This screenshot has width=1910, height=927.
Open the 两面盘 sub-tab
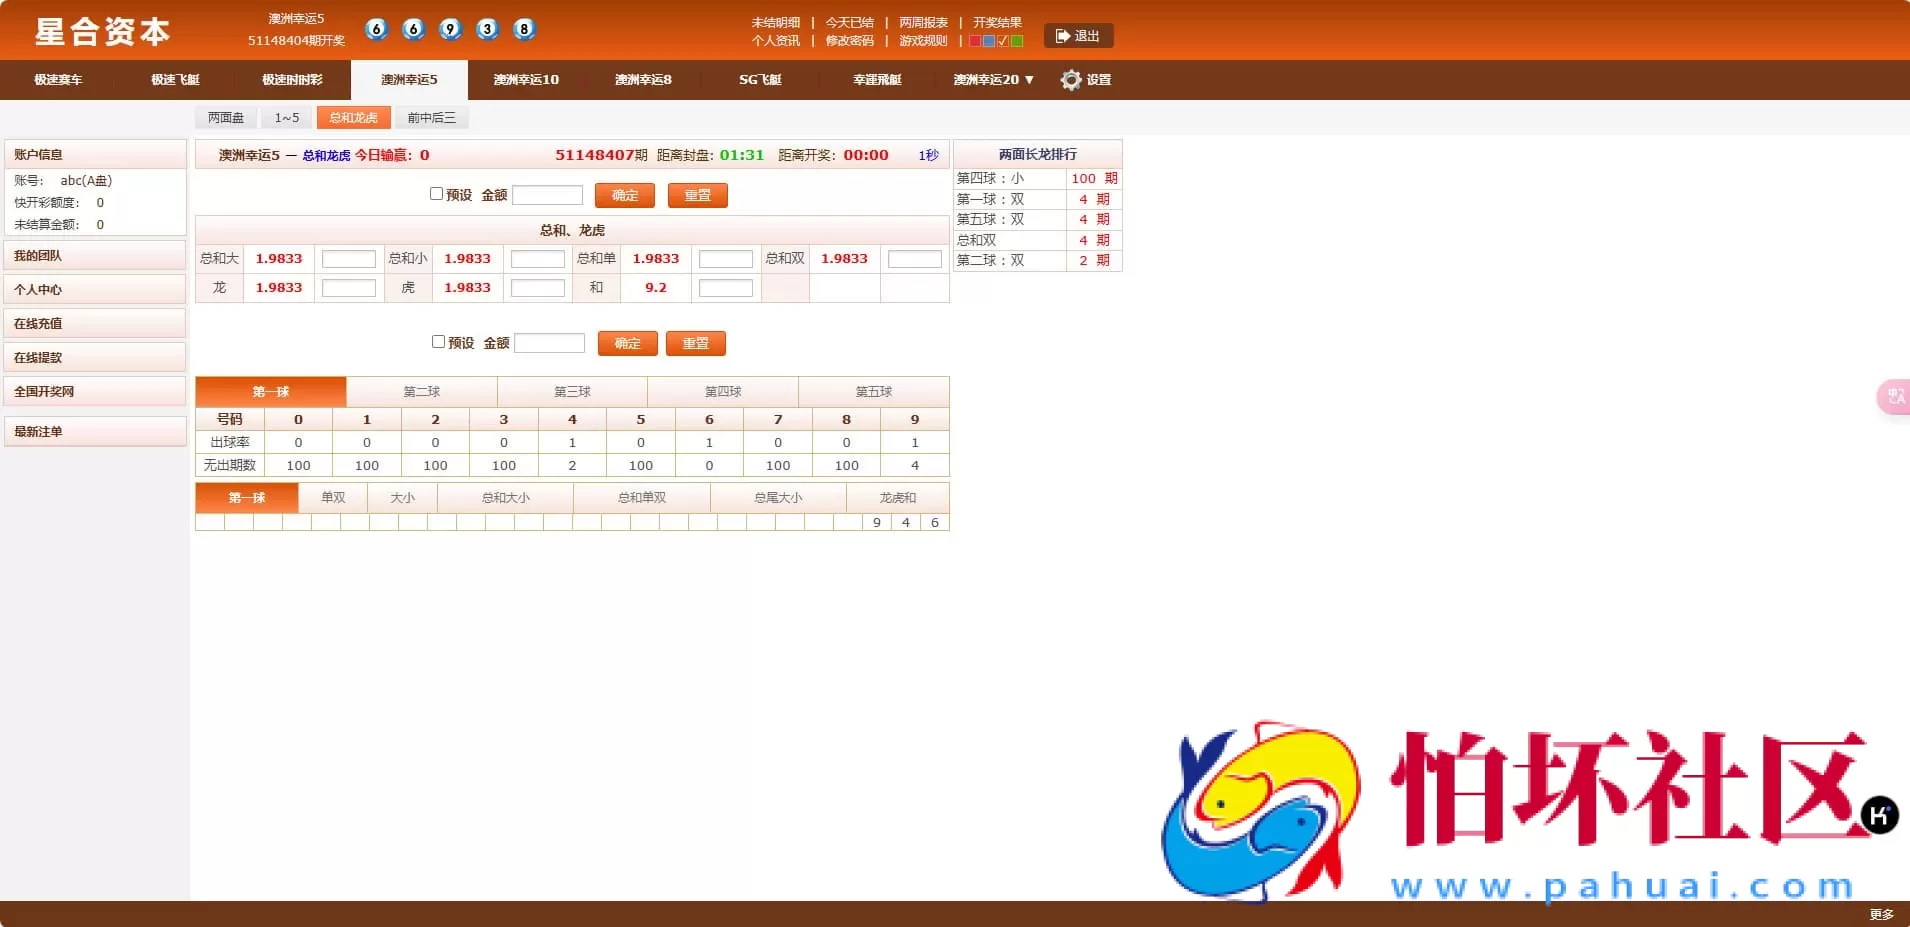click(x=226, y=118)
